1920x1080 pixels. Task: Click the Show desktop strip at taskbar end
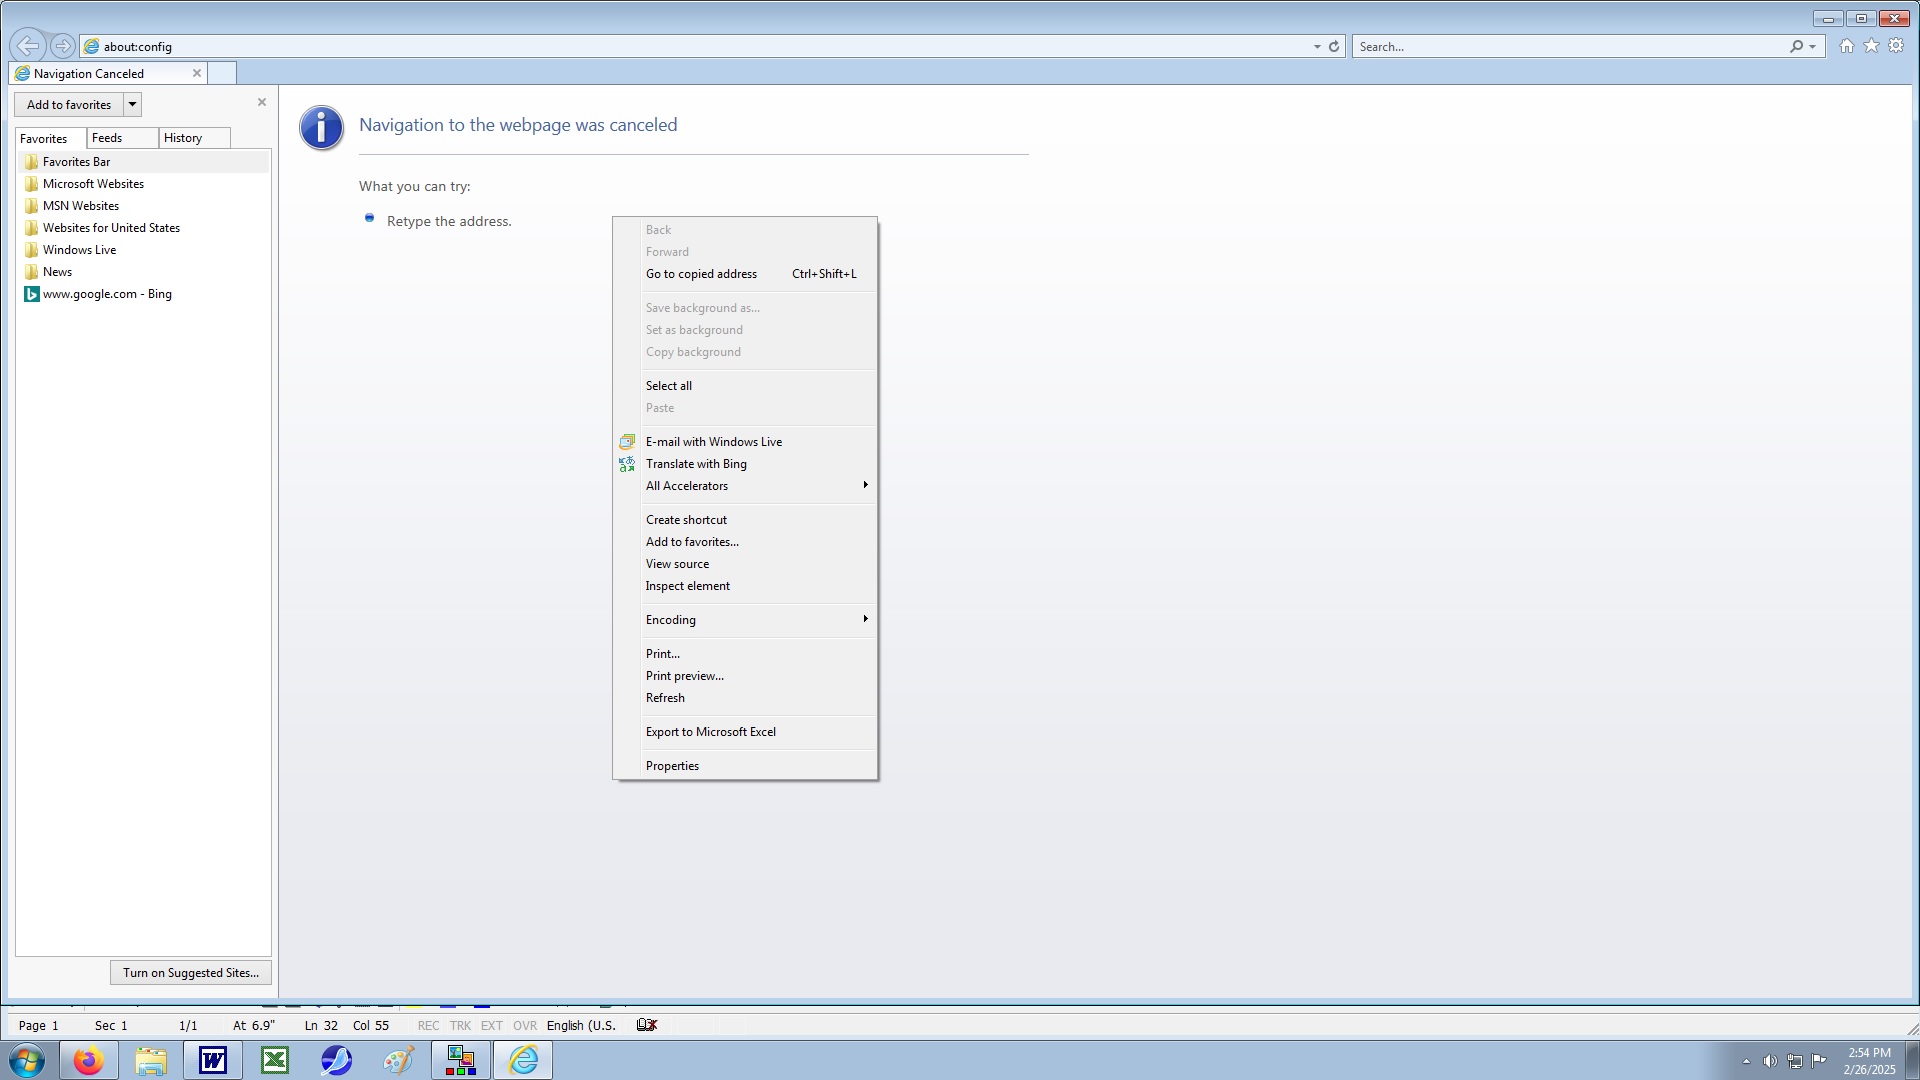click(1912, 1060)
